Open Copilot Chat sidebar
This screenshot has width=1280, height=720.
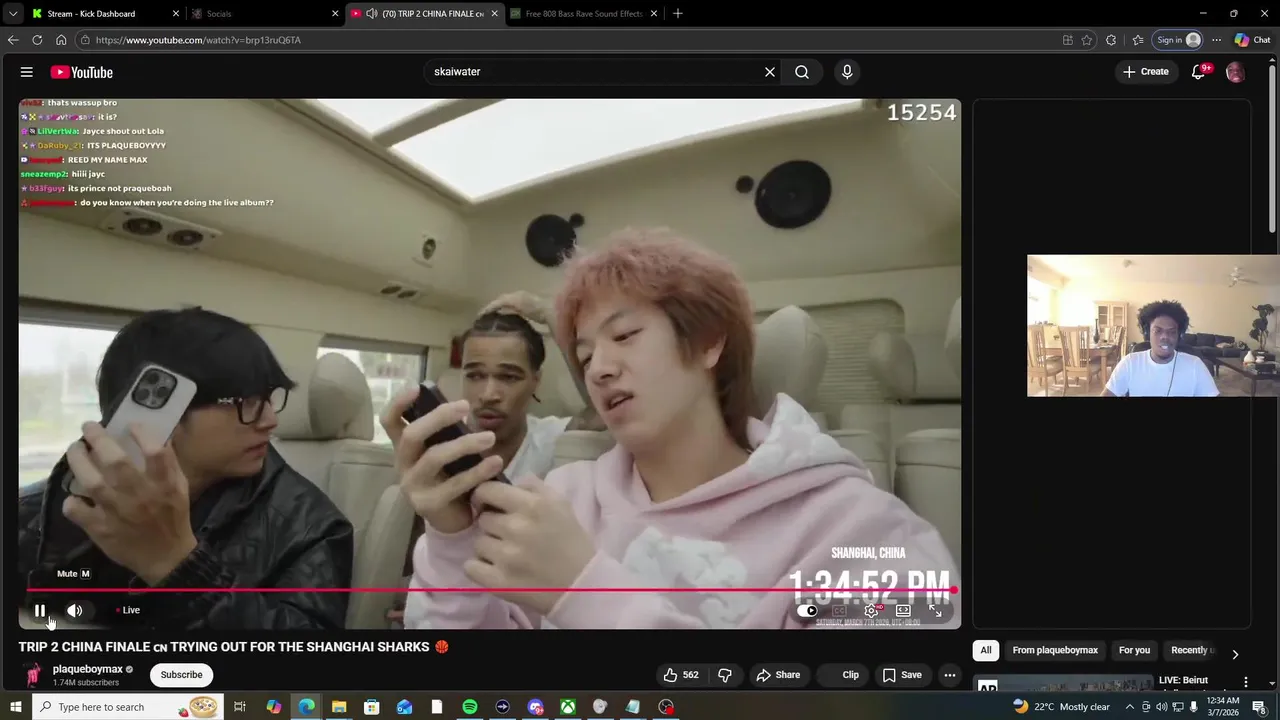point(1253,40)
